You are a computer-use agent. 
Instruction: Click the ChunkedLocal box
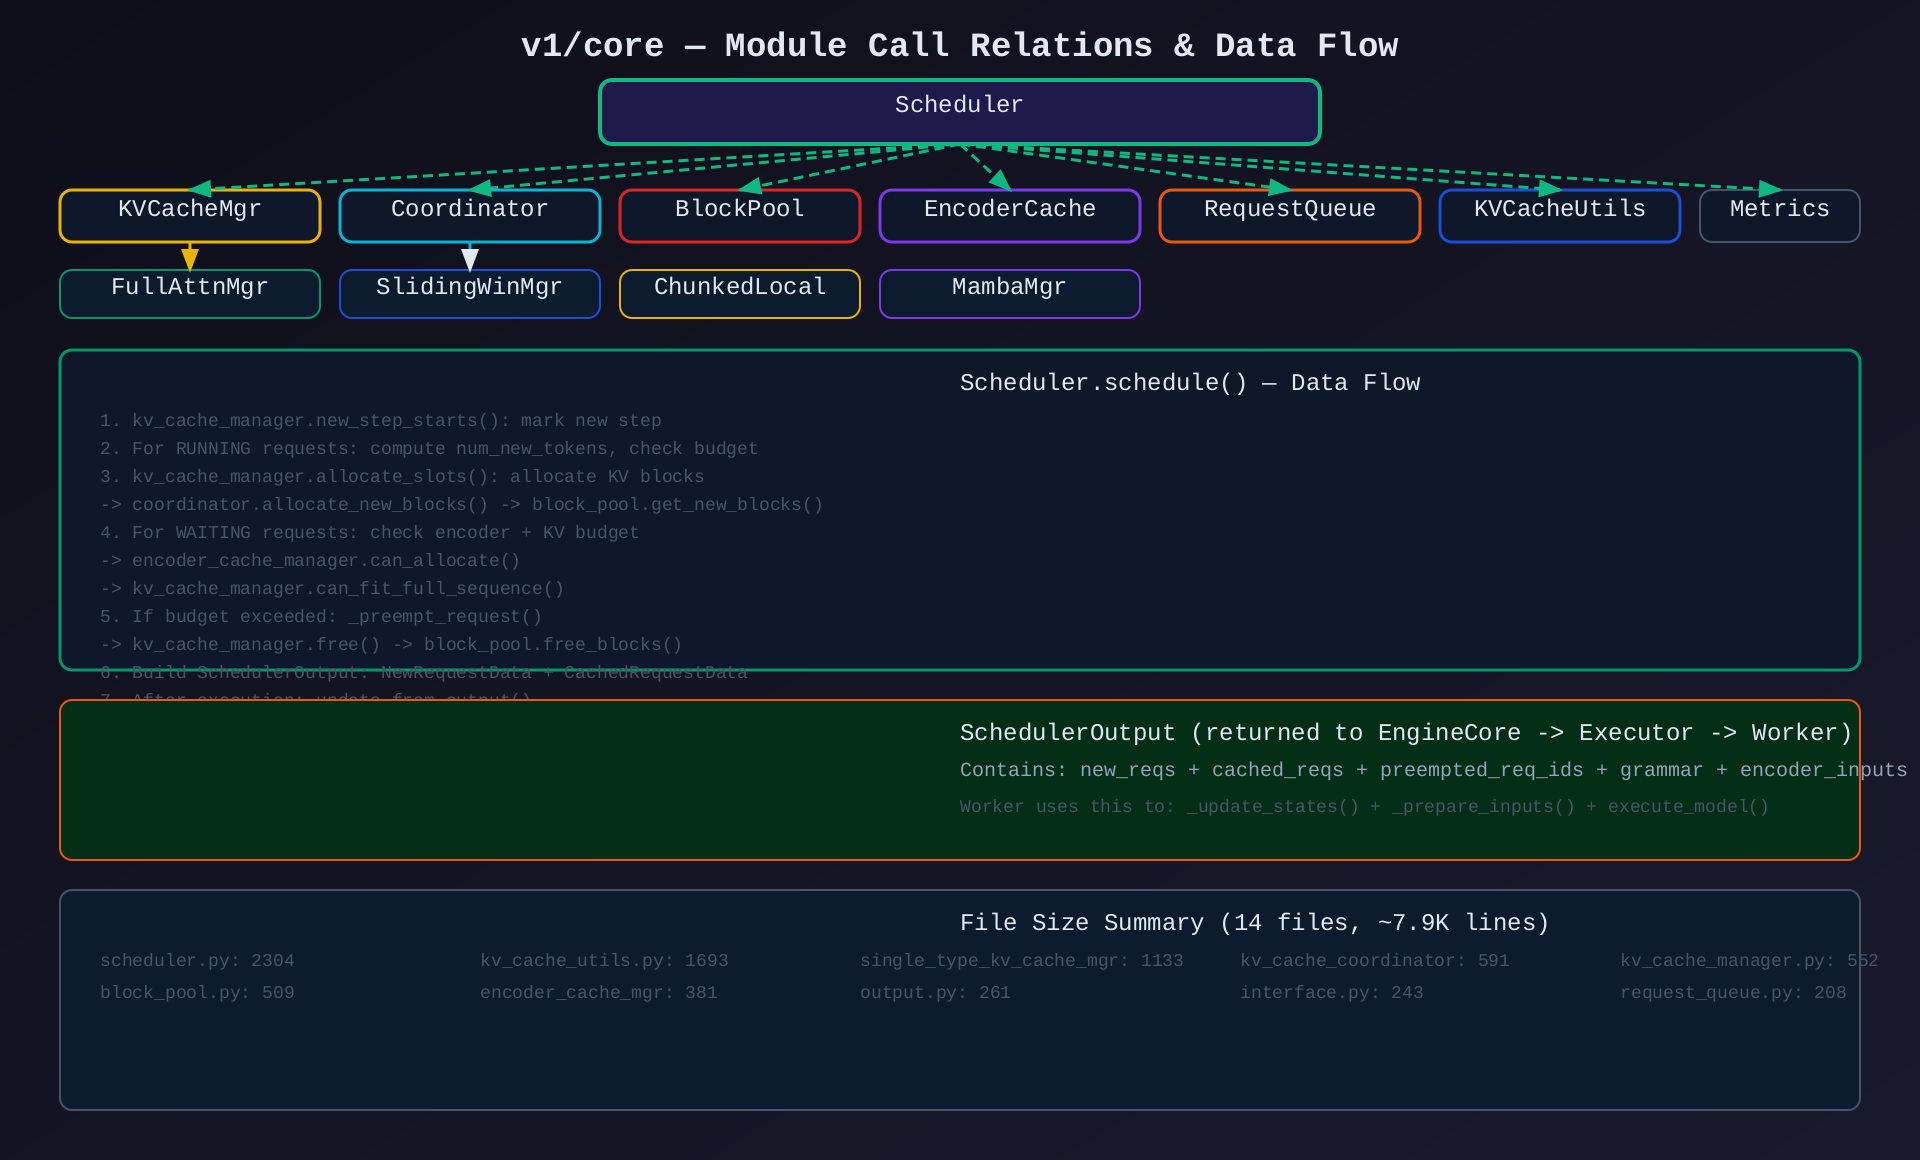739,293
